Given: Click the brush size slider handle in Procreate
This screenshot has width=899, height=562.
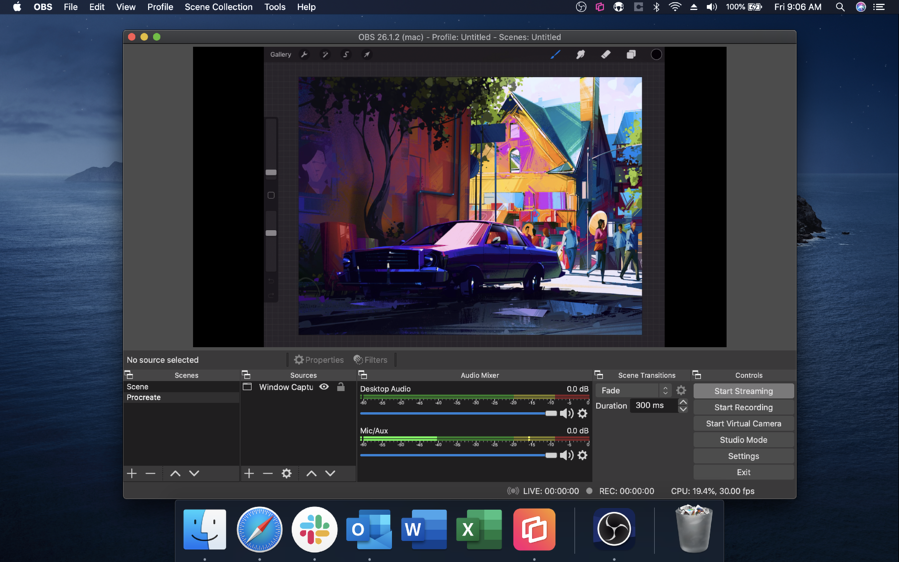Looking at the screenshot, I should (x=271, y=172).
